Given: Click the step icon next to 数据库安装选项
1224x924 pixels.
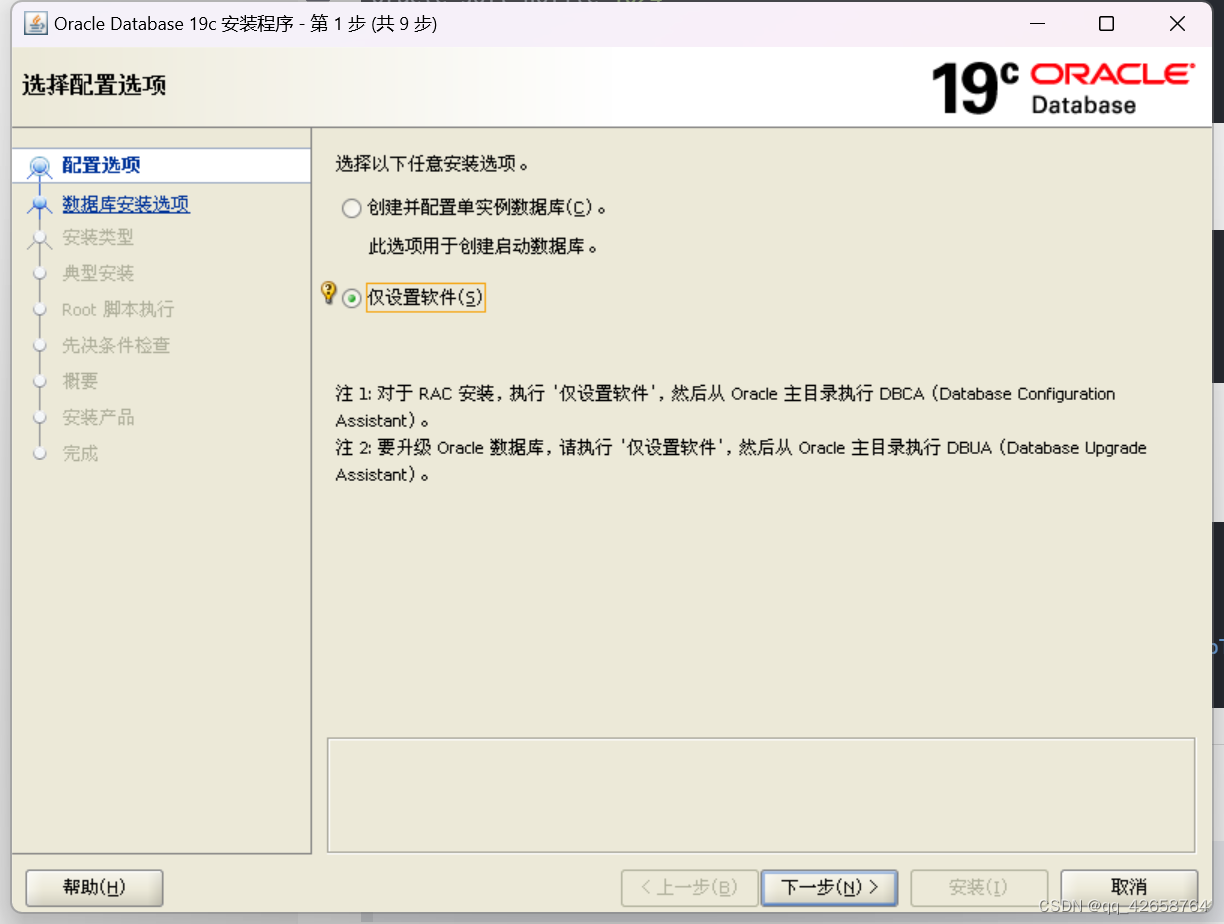Looking at the screenshot, I should pyautogui.click(x=40, y=204).
